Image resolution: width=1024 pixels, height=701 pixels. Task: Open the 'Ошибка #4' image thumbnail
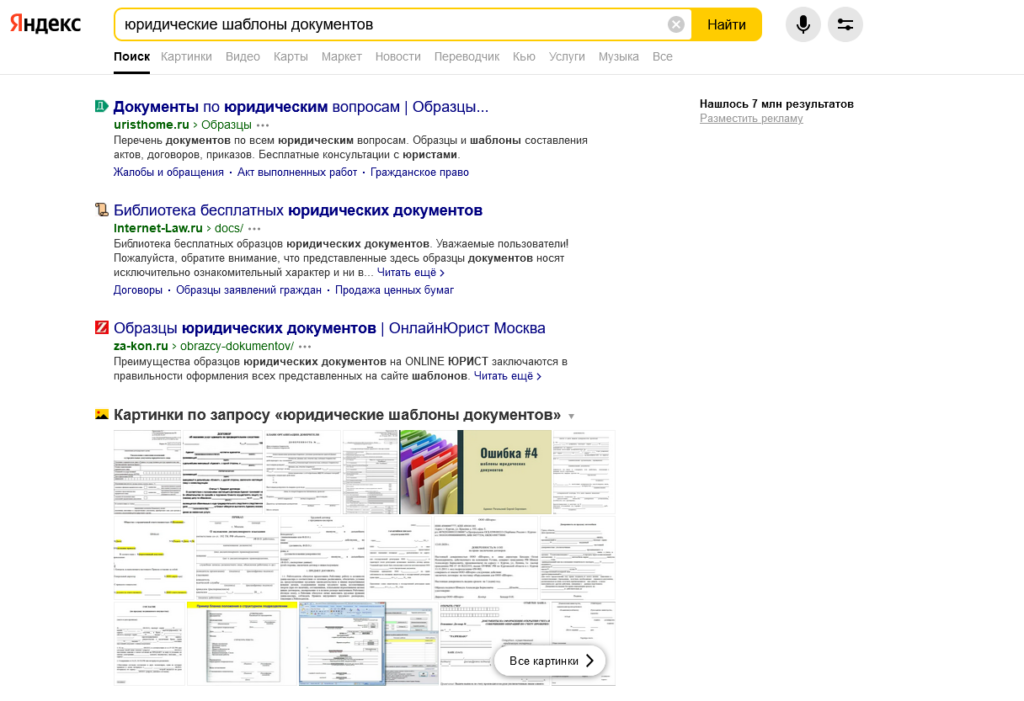507,472
